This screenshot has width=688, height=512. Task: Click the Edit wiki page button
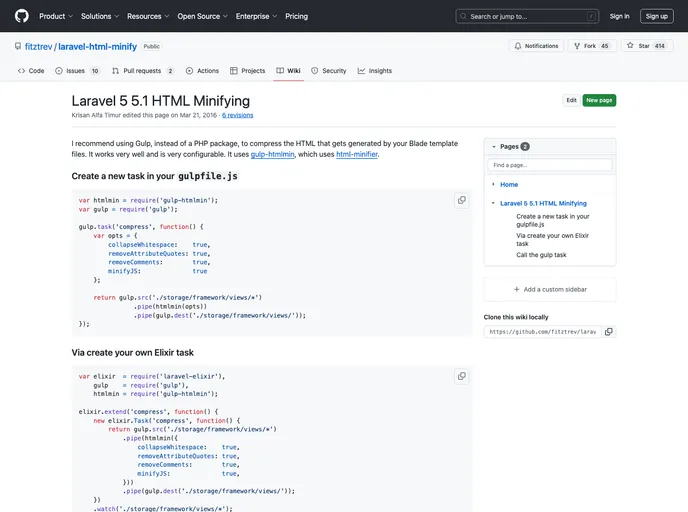pyautogui.click(x=571, y=100)
